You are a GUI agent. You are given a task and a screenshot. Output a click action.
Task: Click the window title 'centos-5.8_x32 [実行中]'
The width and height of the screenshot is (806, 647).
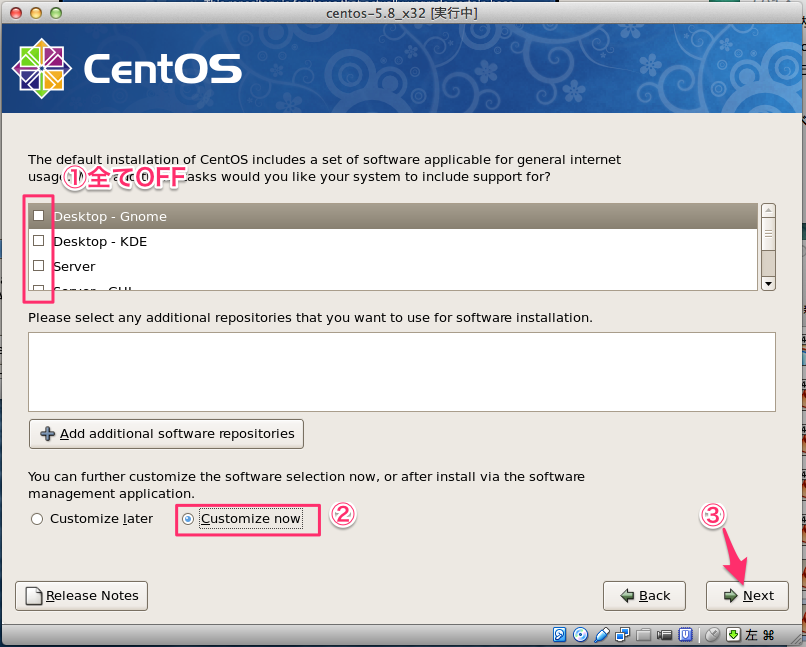401,13
